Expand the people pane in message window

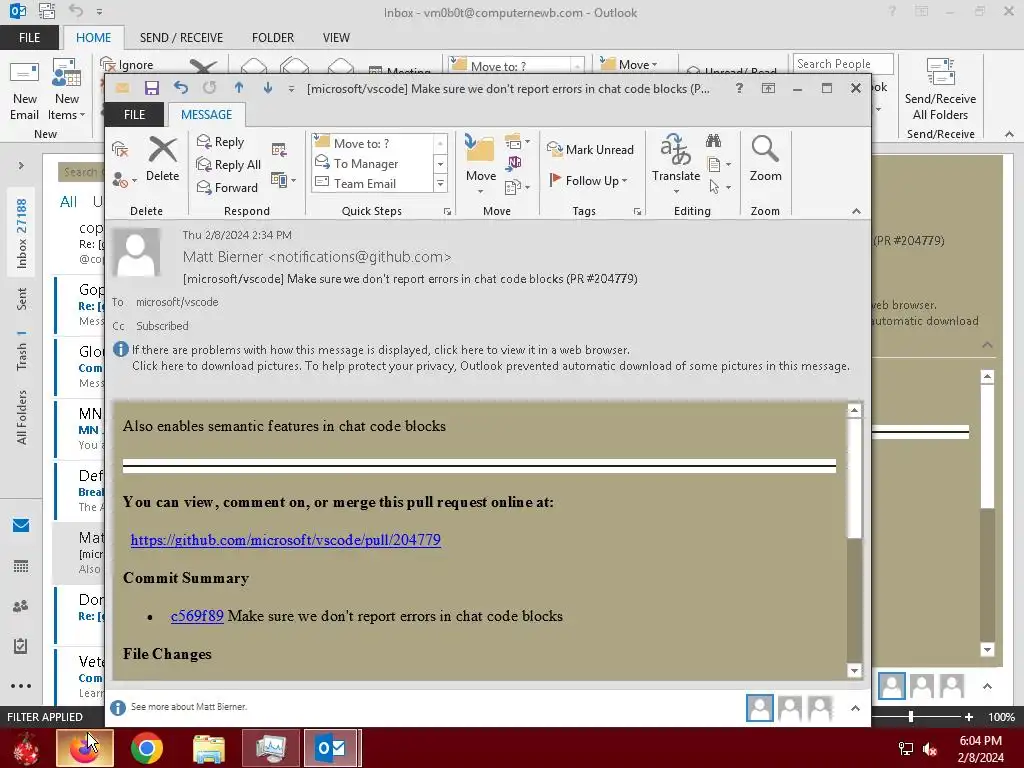(856, 708)
